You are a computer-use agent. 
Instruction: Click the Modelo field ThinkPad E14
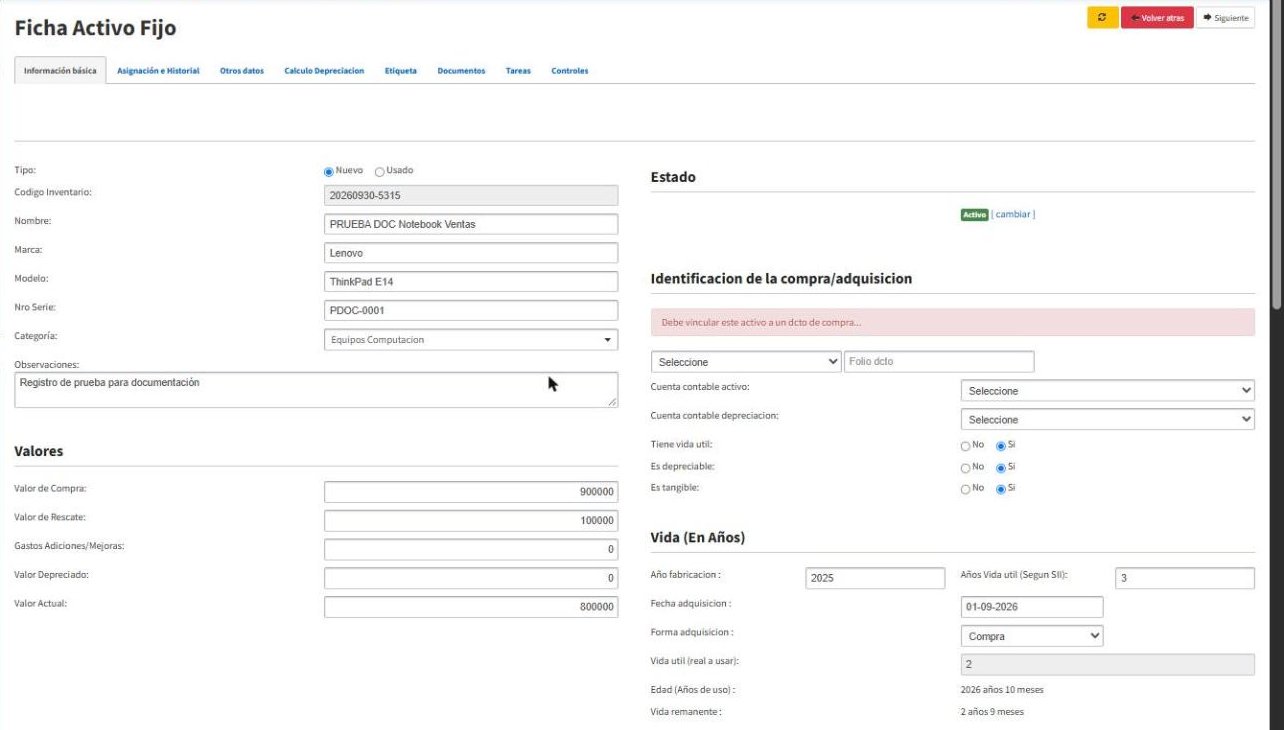[x=471, y=282]
